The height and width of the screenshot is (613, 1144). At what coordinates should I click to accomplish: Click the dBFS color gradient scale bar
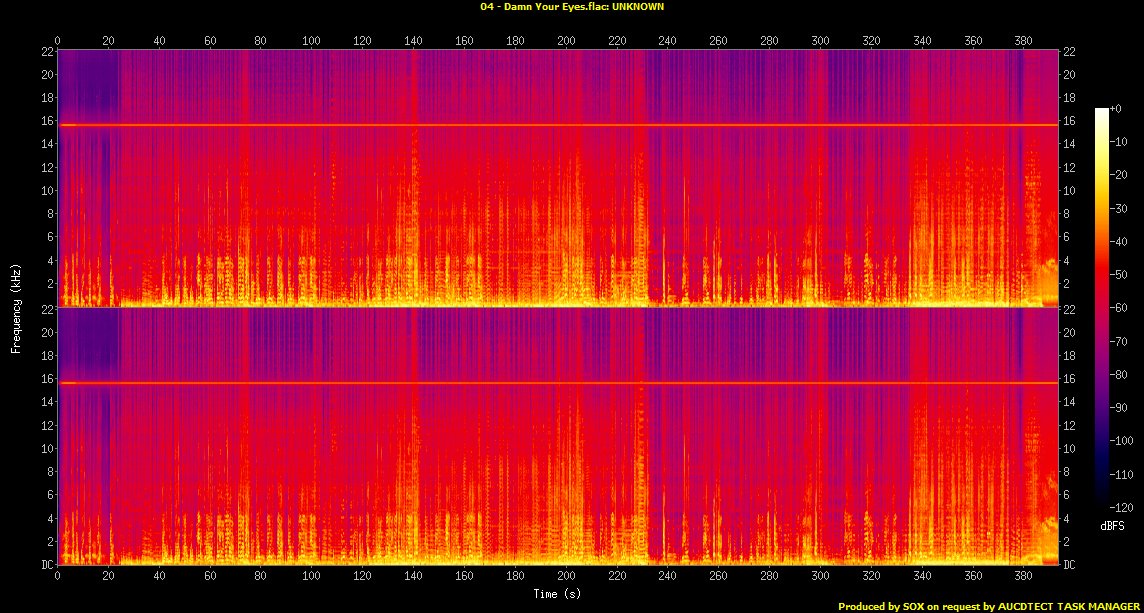1101,308
